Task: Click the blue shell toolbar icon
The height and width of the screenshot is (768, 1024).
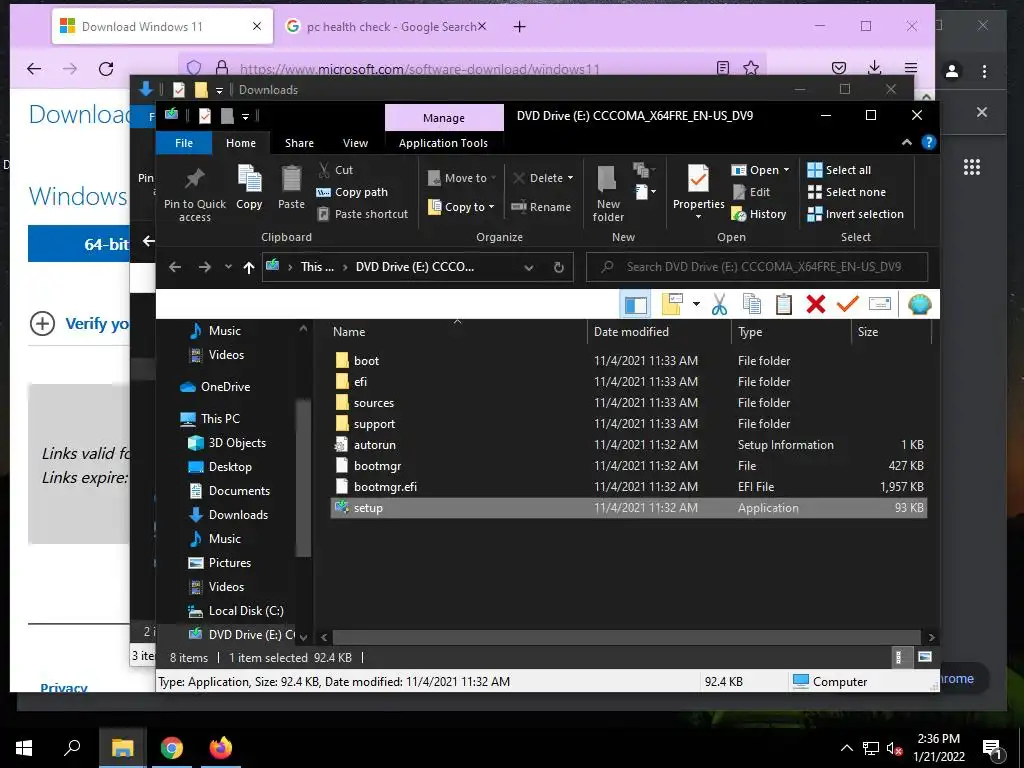Action: coord(920,304)
